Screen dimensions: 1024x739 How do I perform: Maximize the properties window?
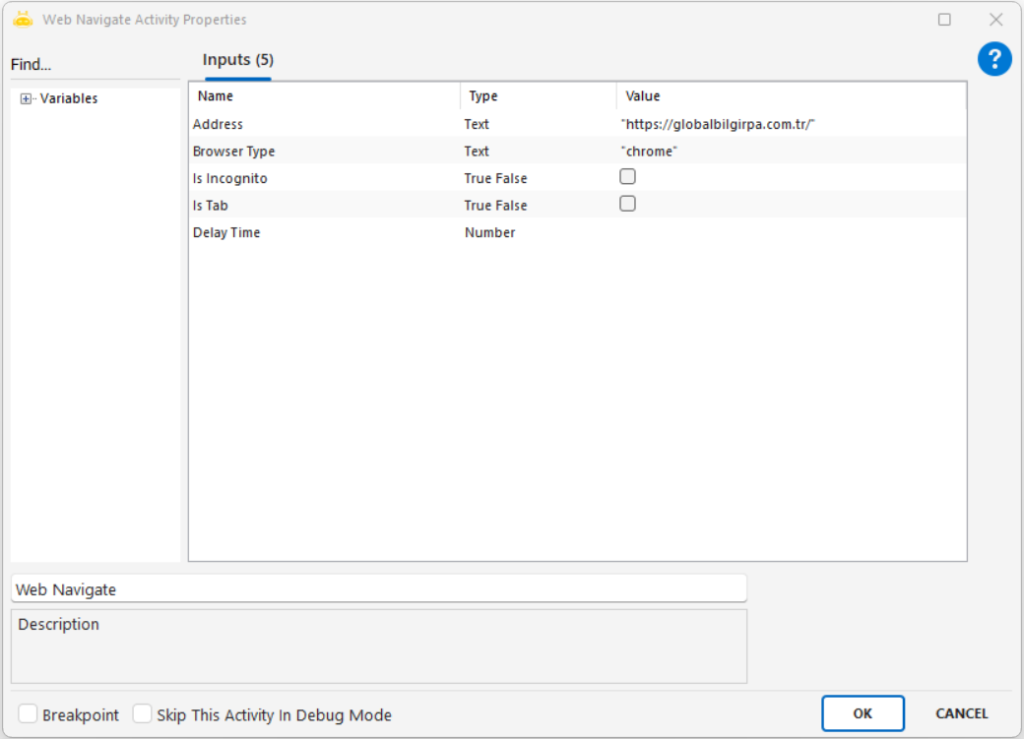click(x=944, y=20)
